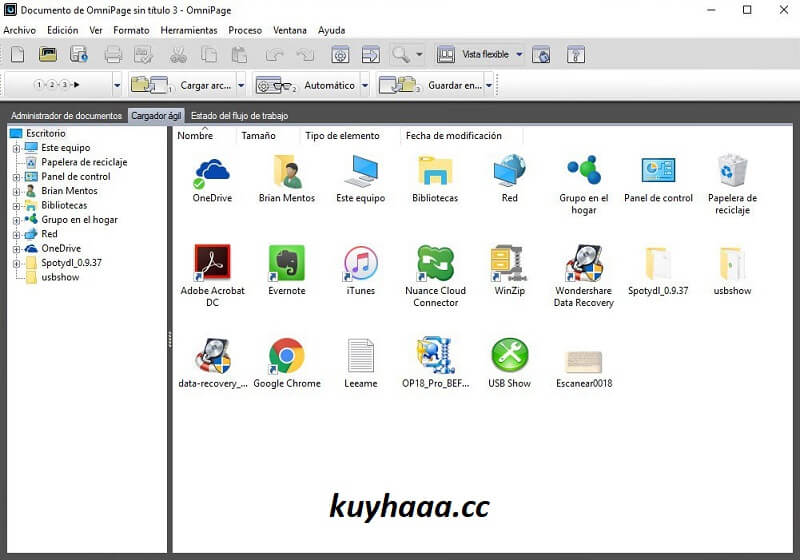Open the Cargar arc... dropdown arrow
Viewport: 800px width, 560px height.
tap(241, 85)
